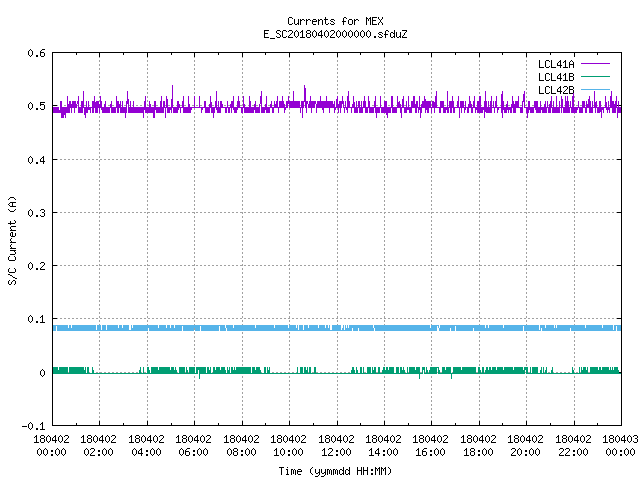
Task: Click the 0.1 y-axis tick label
Action: point(36,319)
